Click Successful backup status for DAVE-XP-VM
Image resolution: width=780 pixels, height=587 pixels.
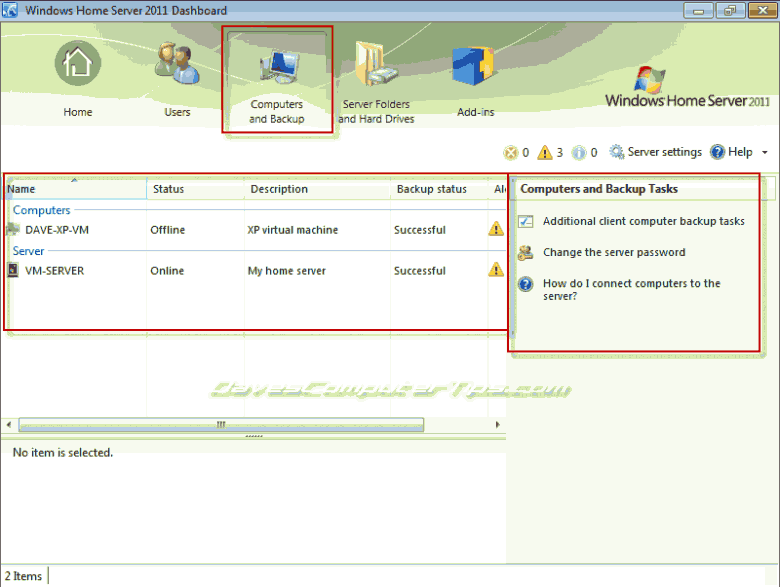click(420, 230)
